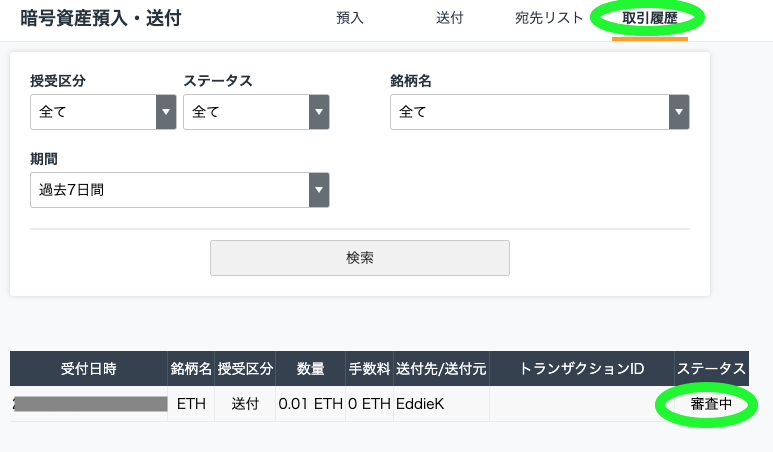
Task: Click the 銘柄名 table column header
Action: (191, 368)
